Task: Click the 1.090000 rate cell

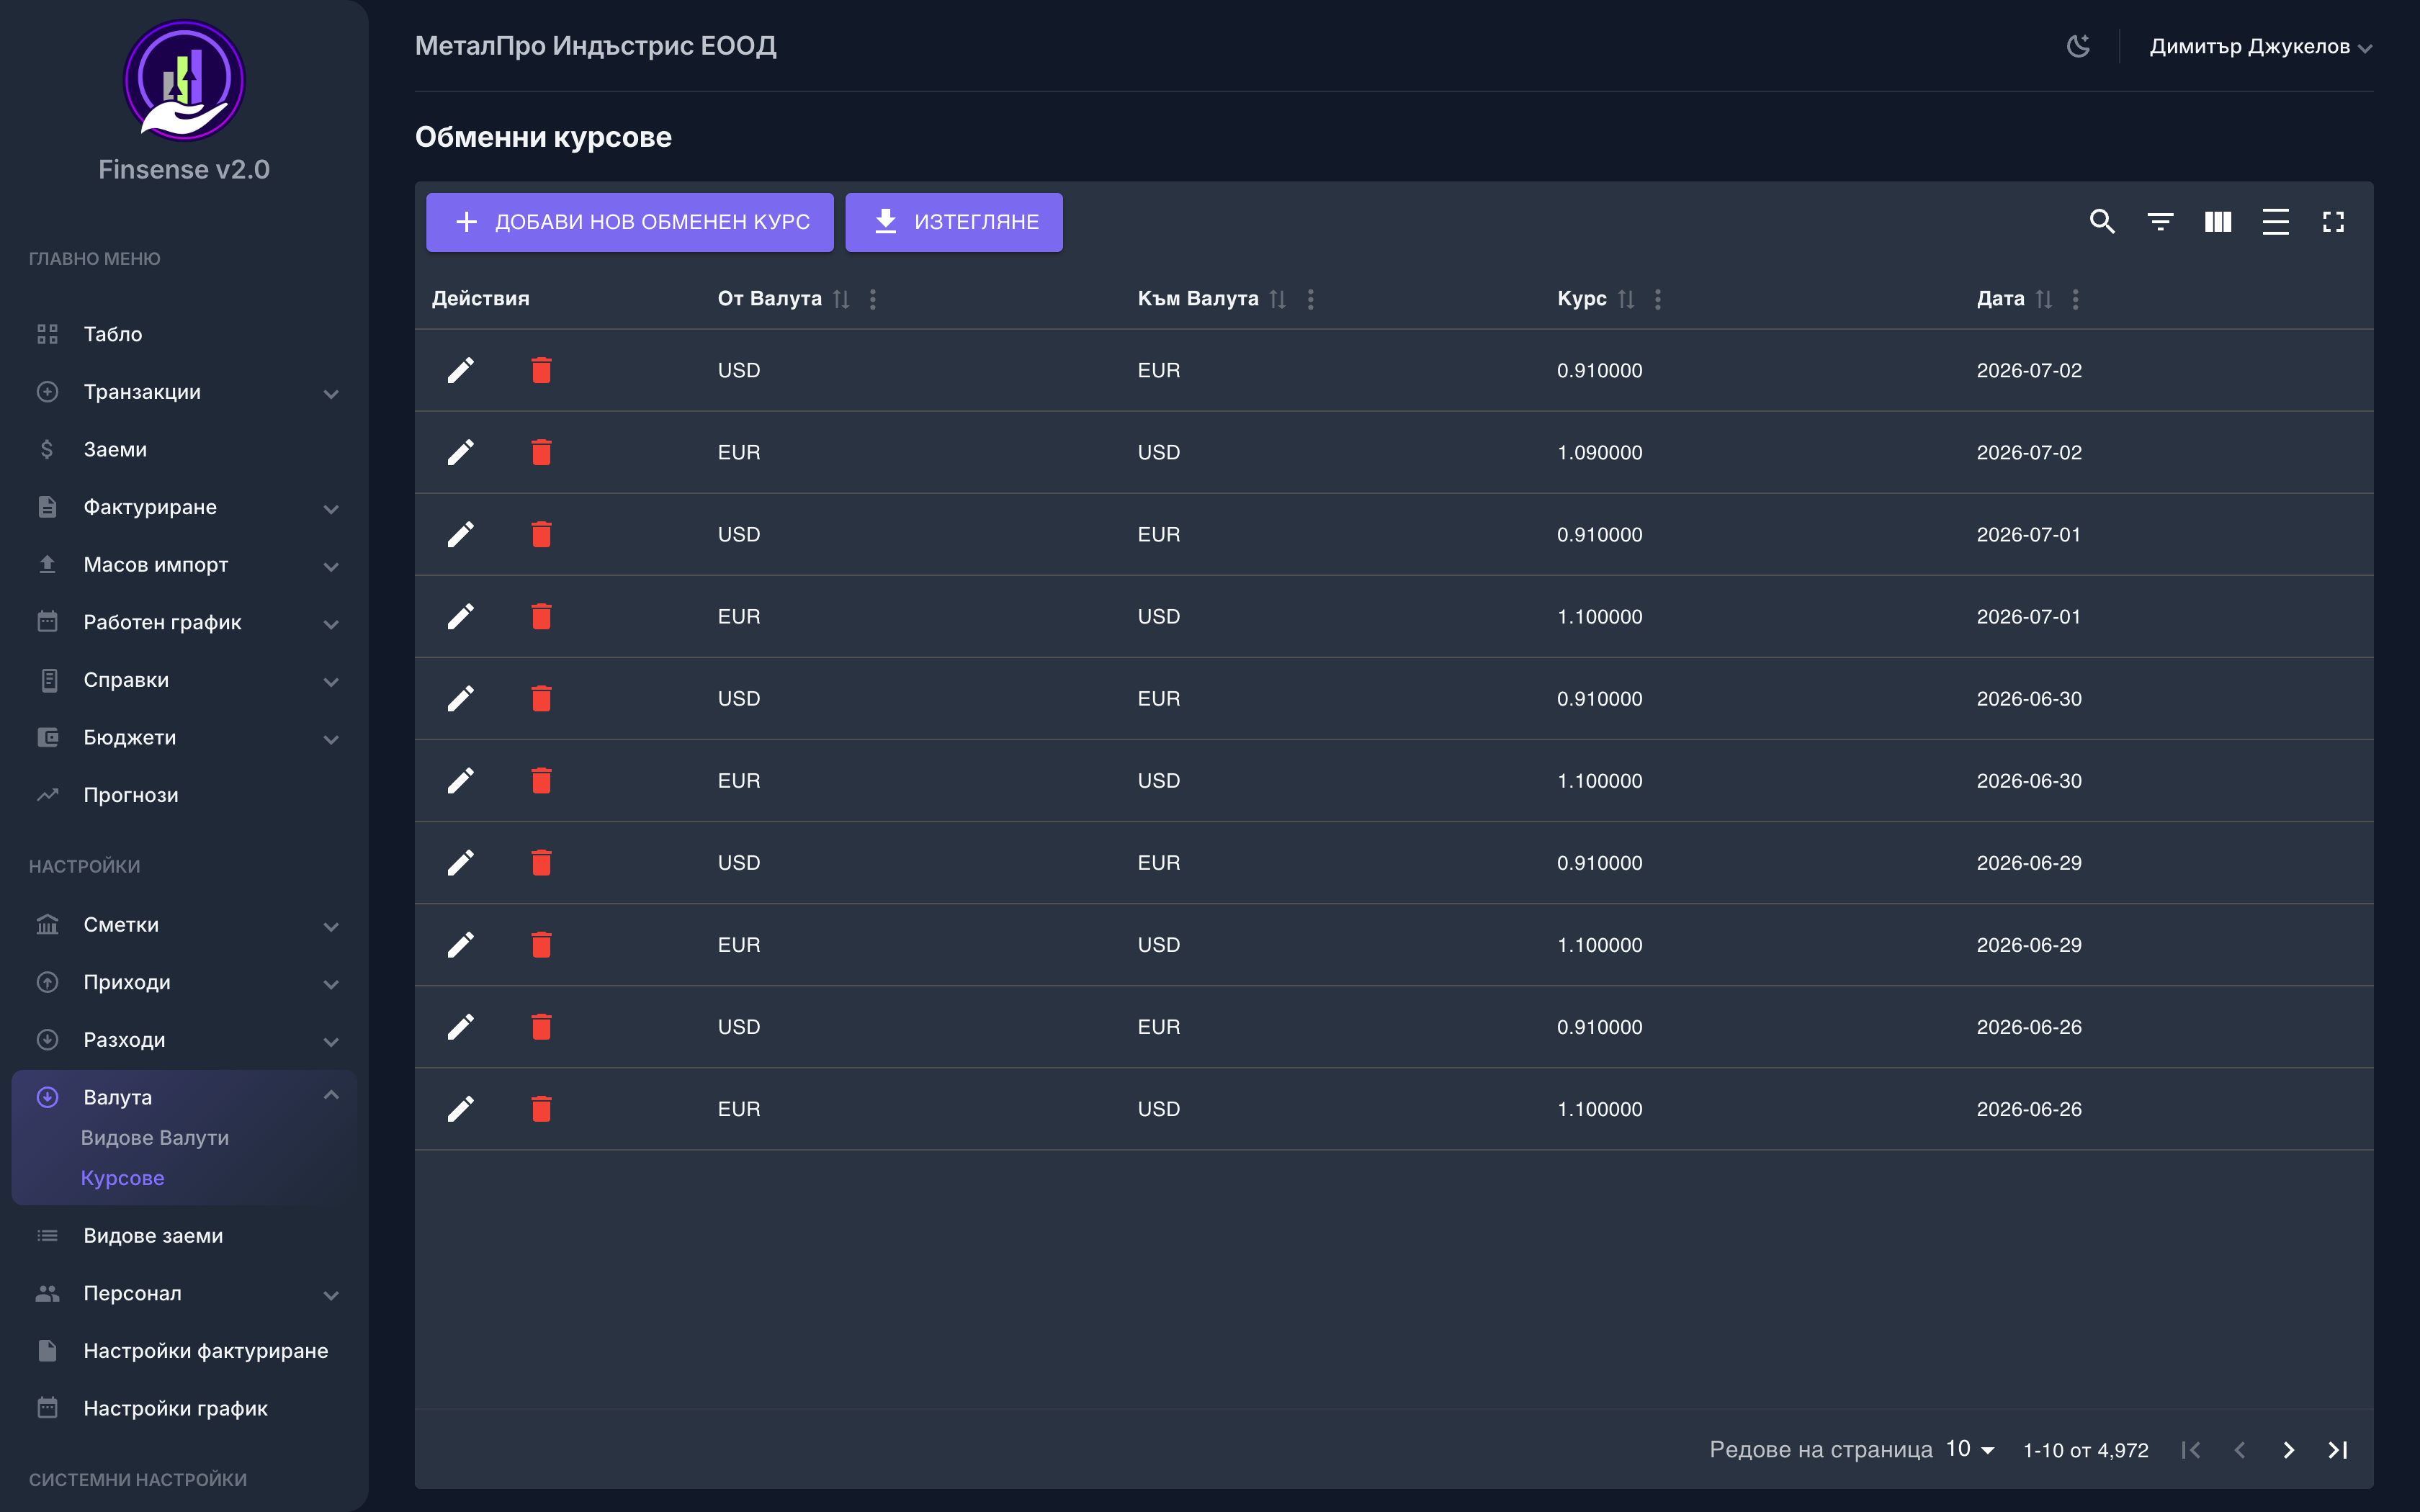Action: coord(1600,452)
